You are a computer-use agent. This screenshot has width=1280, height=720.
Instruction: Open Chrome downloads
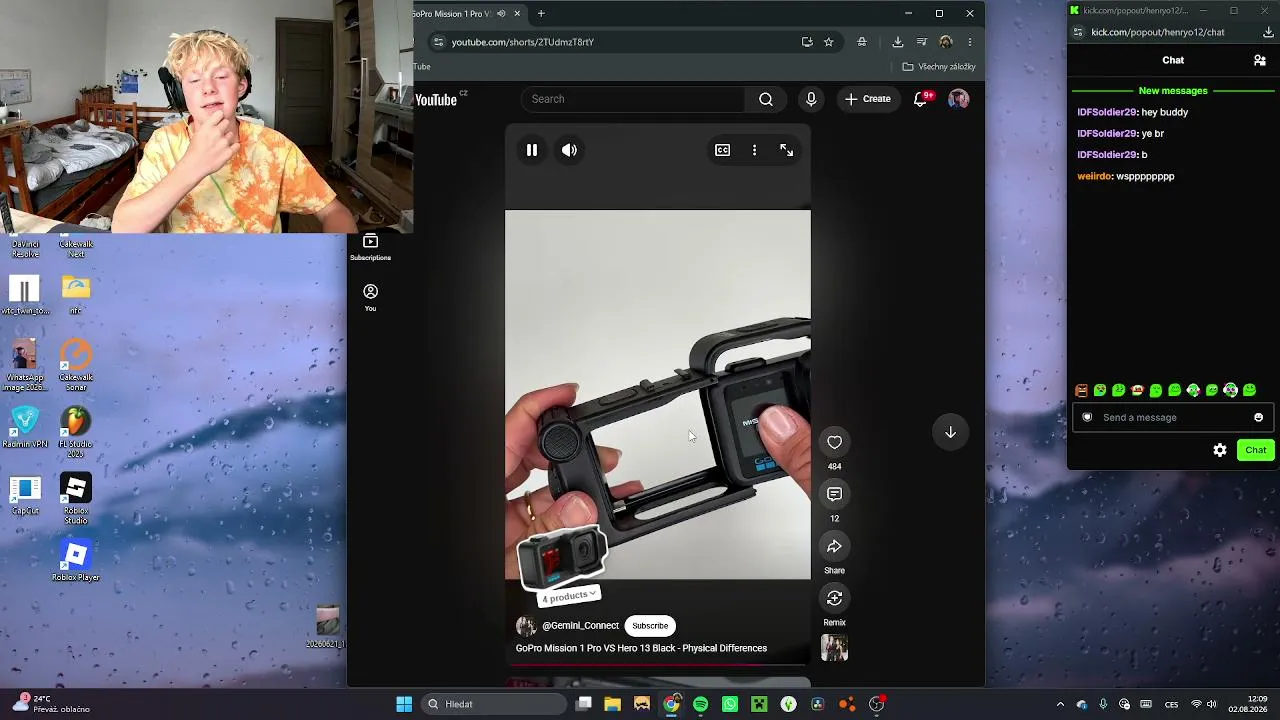(x=898, y=42)
